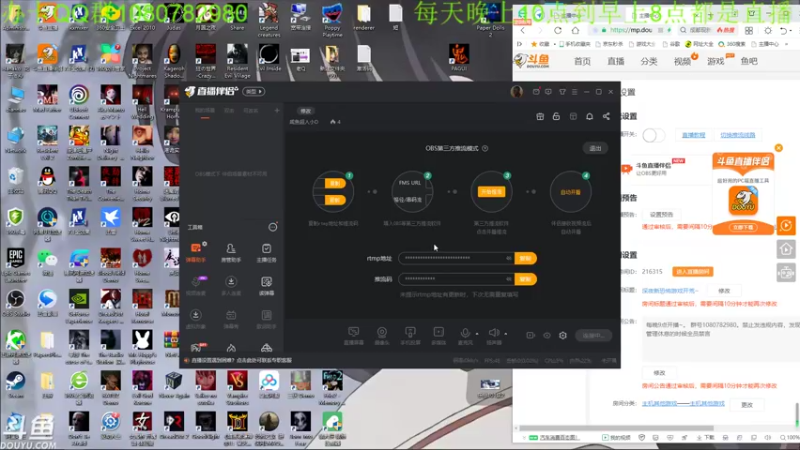Open 首页 tab on Douyu website
The height and width of the screenshot is (450, 800).
(x=582, y=61)
